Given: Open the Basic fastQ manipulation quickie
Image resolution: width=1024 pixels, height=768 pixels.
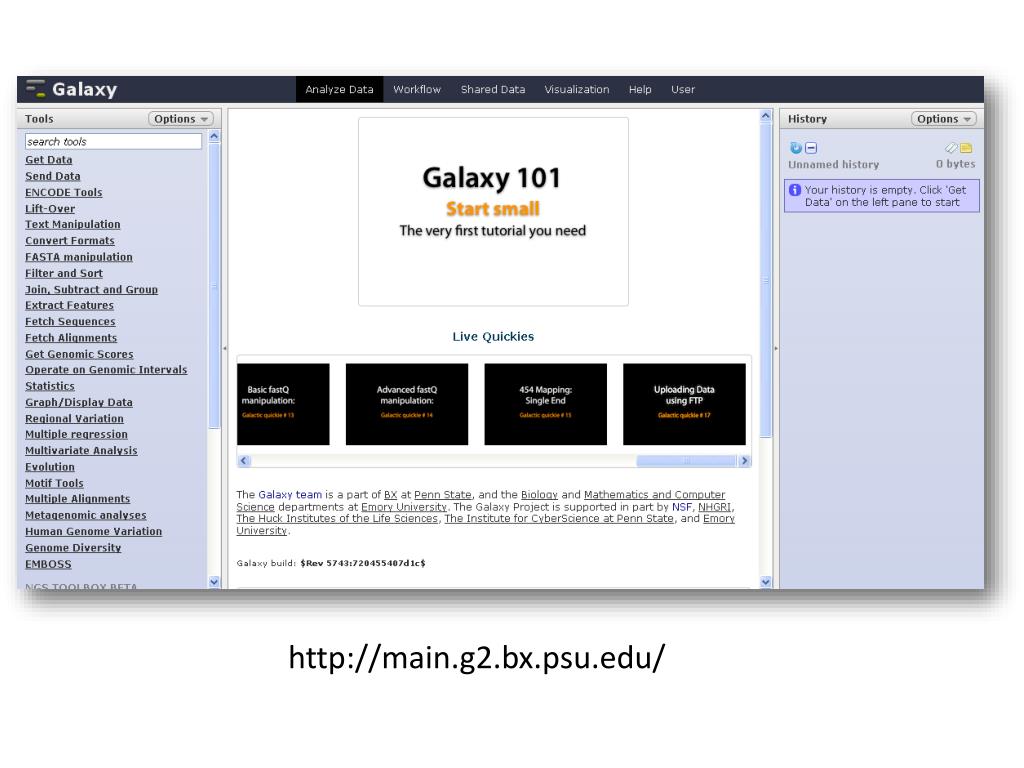Looking at the screenshot, I should [283, 404].
